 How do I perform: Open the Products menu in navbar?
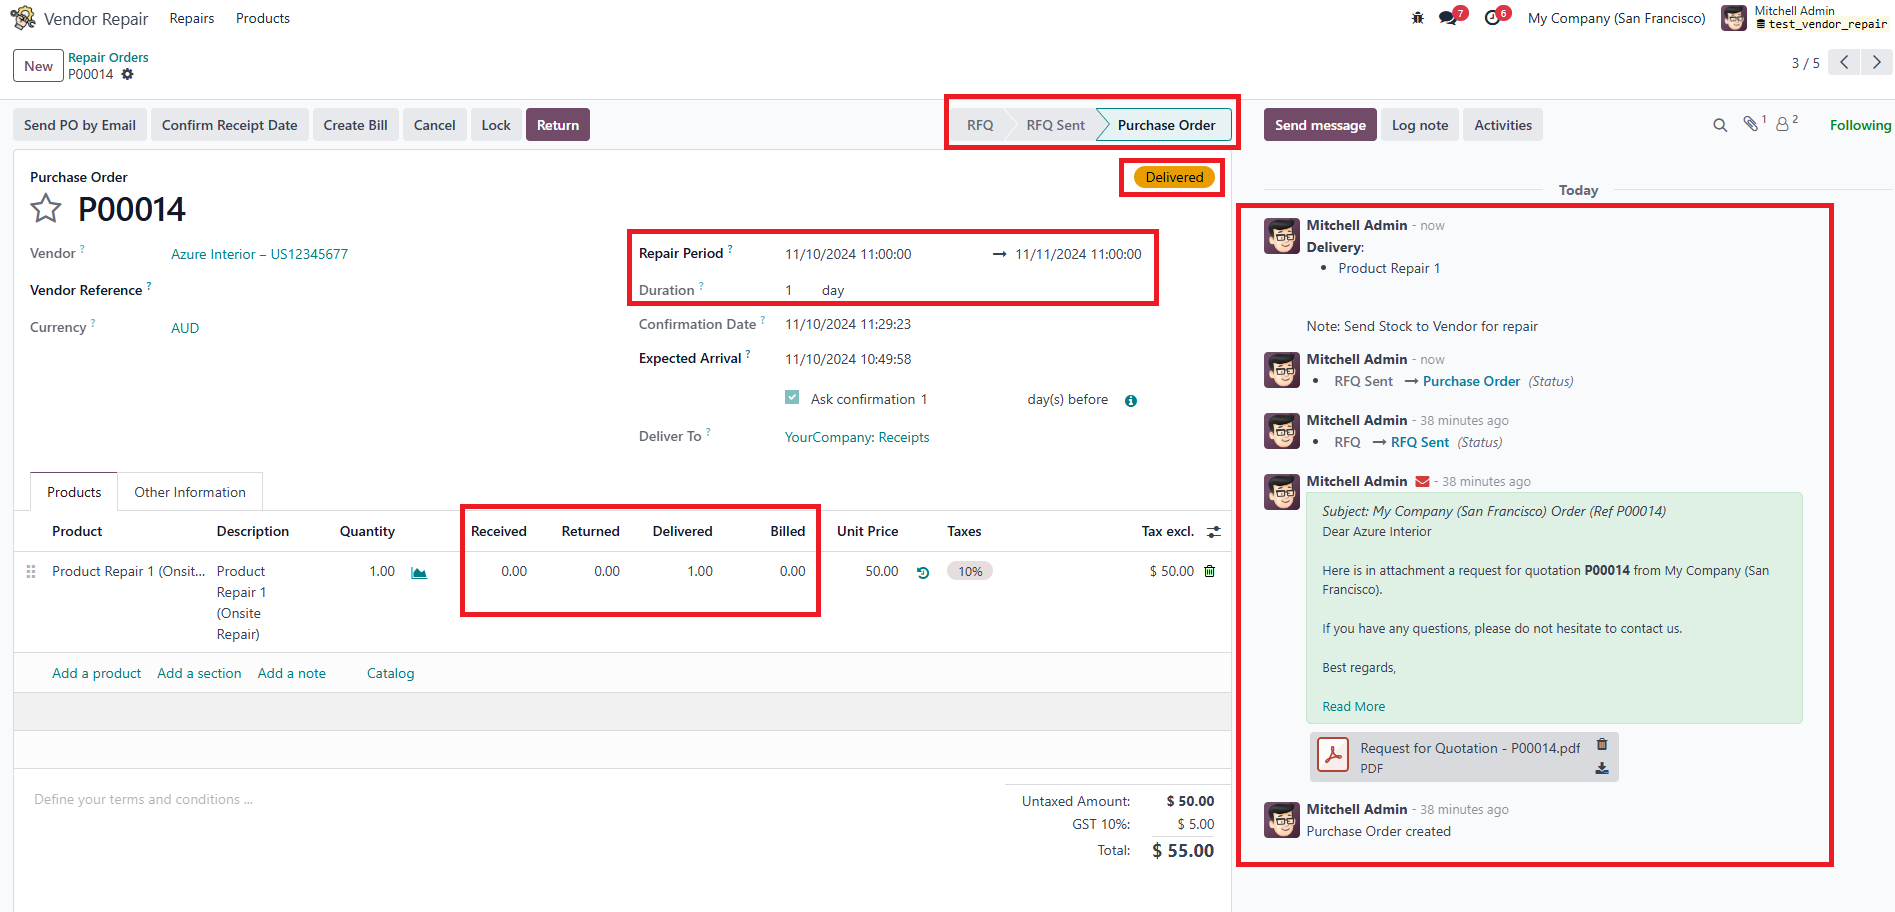(x=262, y=18)
